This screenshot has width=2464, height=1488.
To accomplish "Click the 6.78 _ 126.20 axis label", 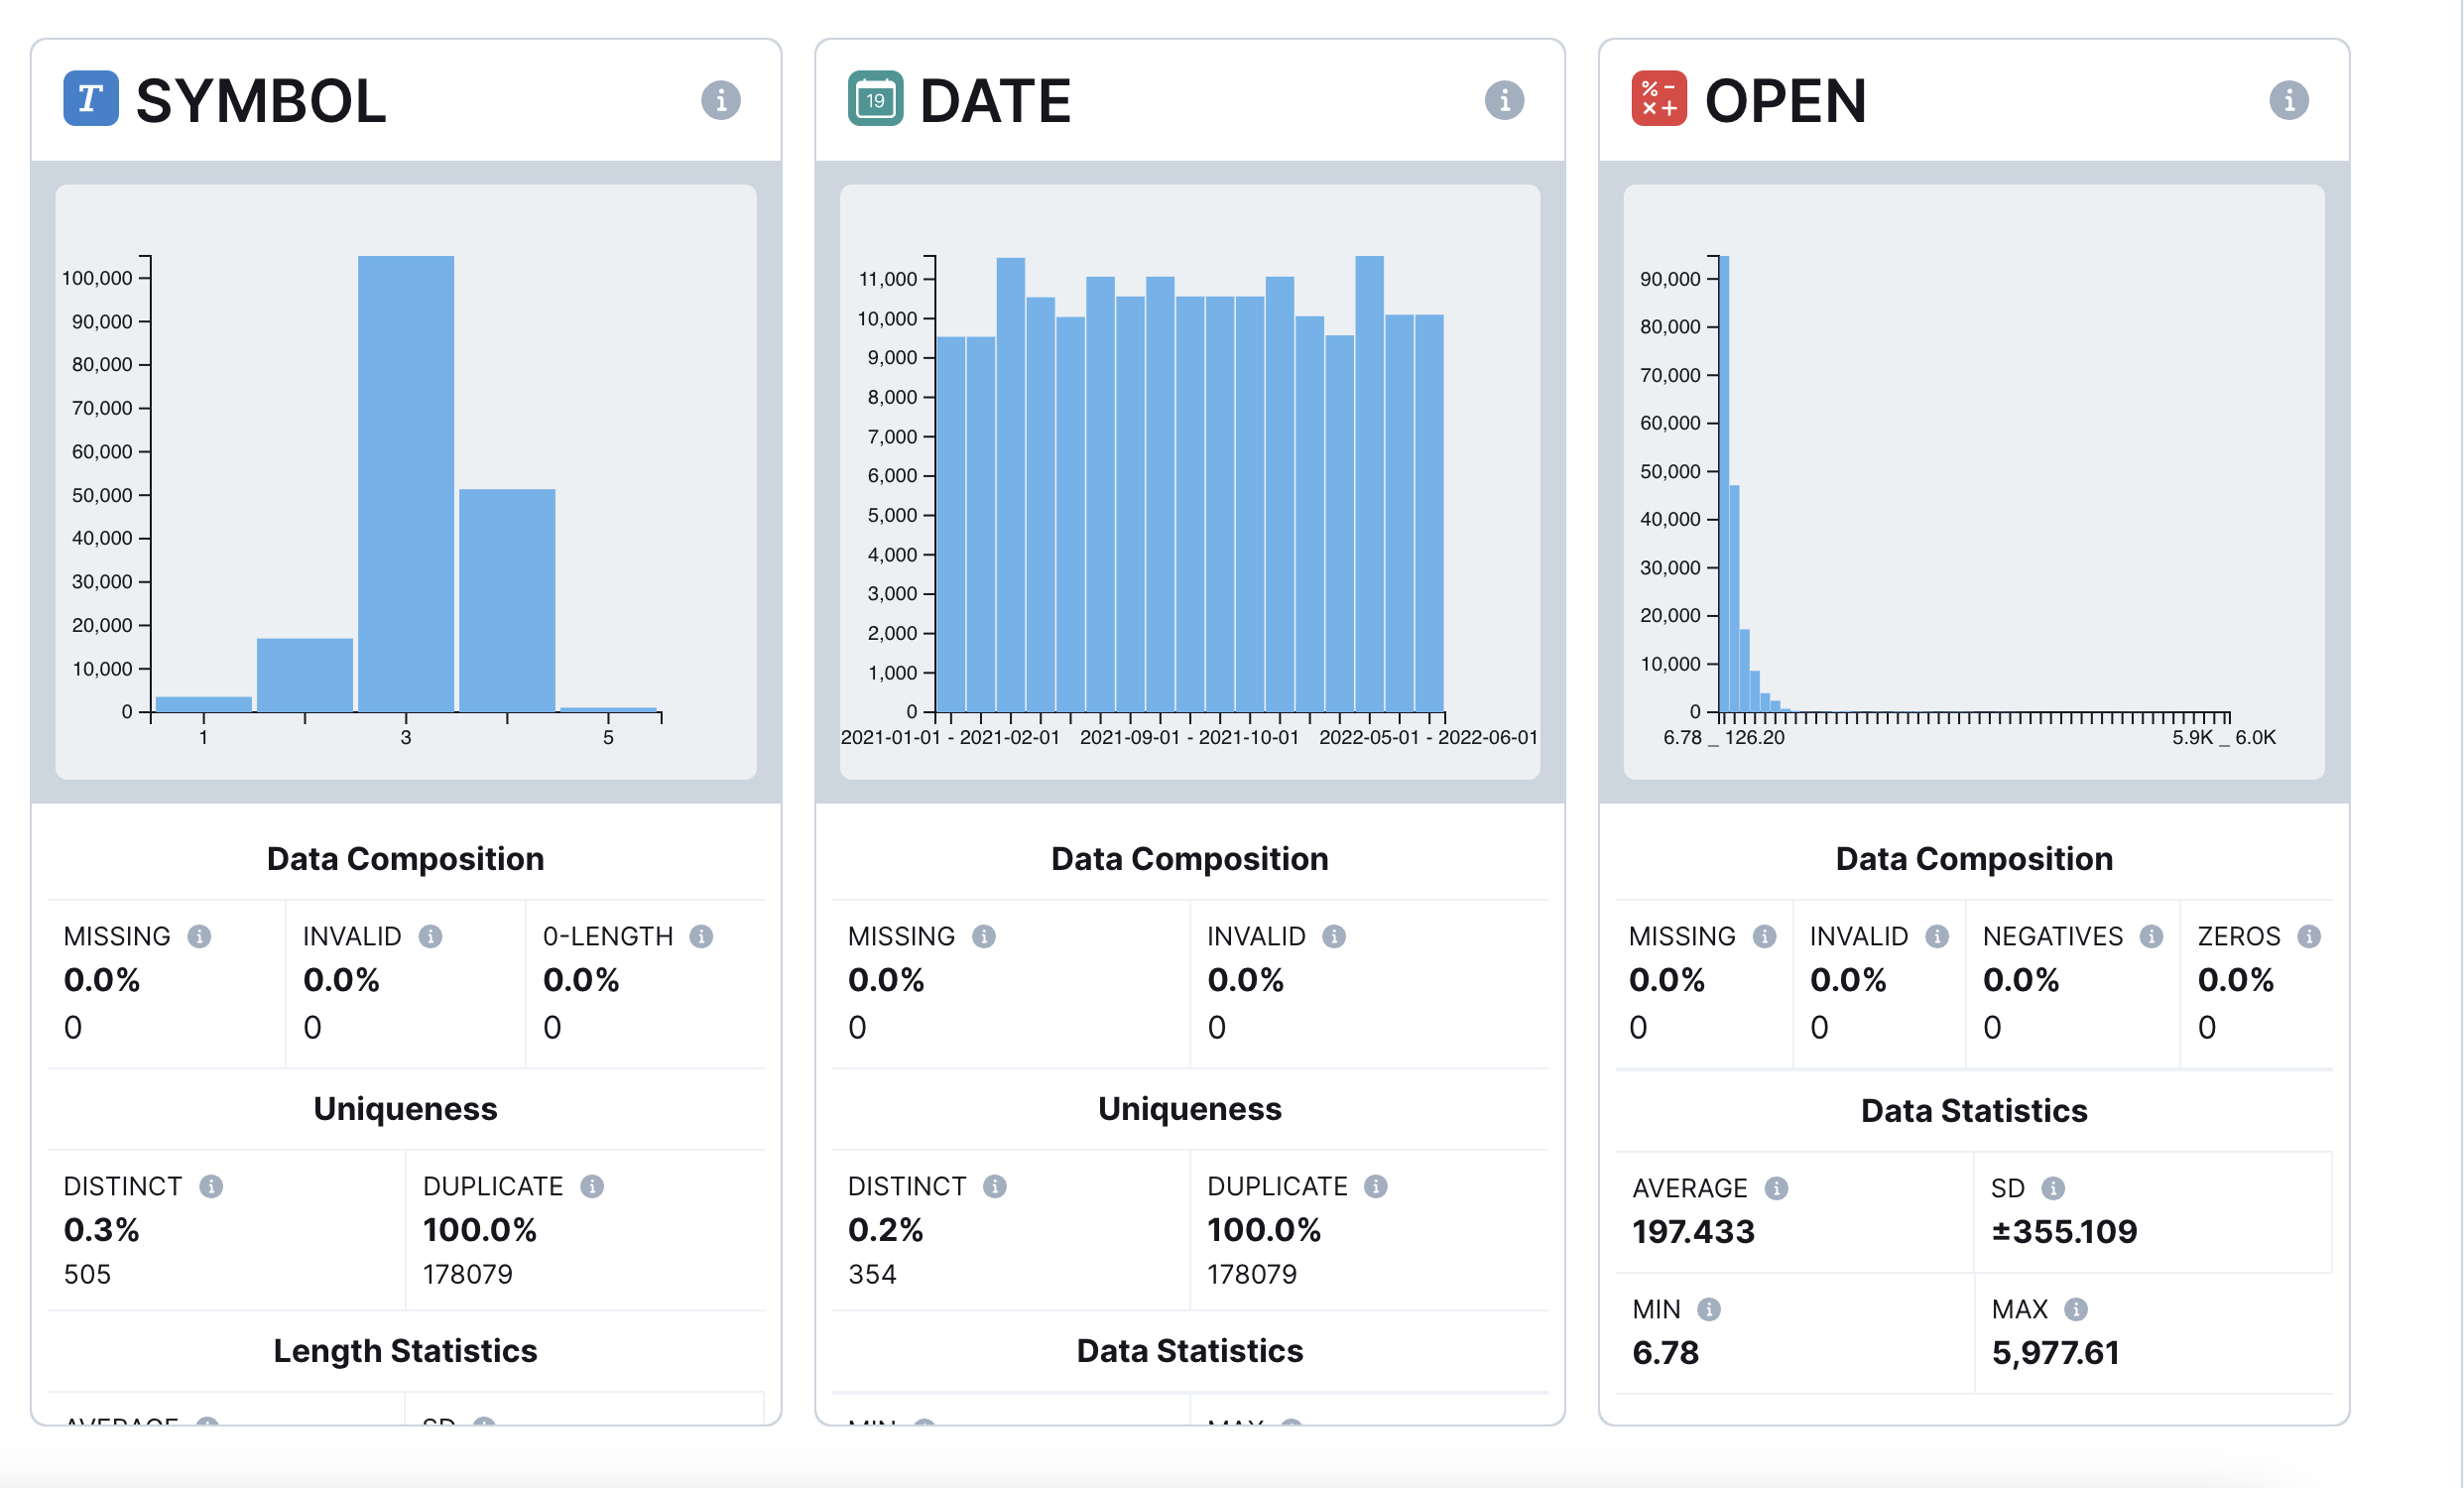I will click(x=1723, y=737).
